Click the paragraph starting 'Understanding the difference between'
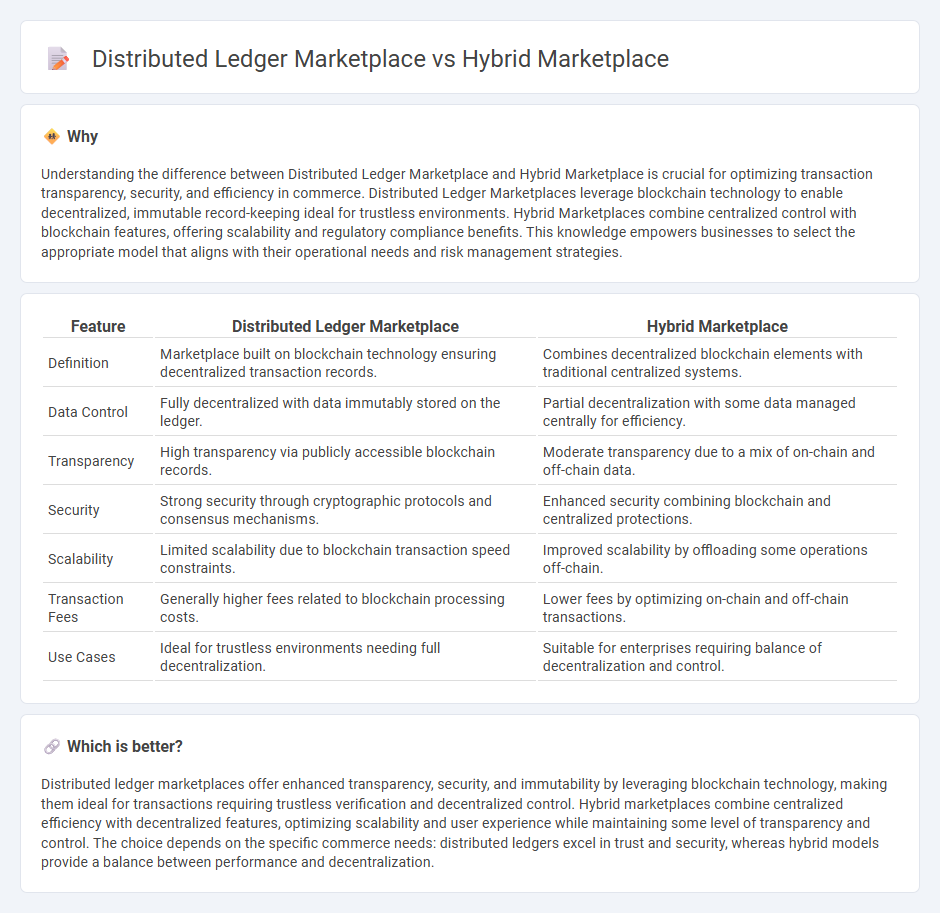Screen dimensions: 940x913 coord(457,213)
